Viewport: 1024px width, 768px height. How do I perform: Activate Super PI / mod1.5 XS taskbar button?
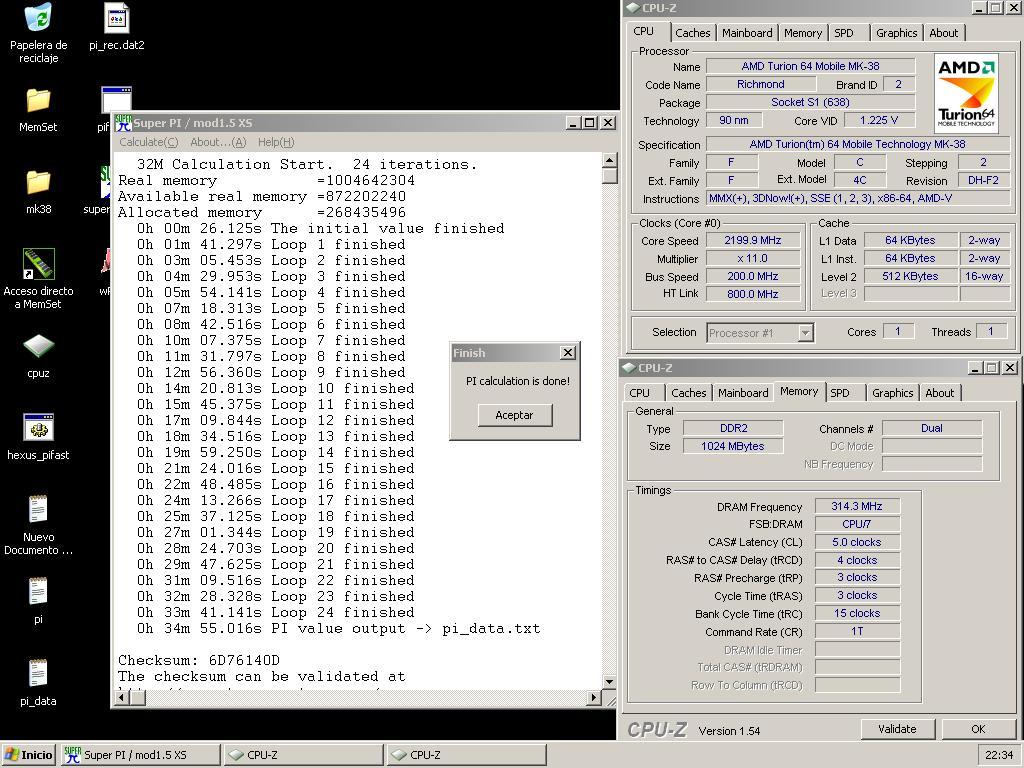pyautogui.click(x=140, y=755)
